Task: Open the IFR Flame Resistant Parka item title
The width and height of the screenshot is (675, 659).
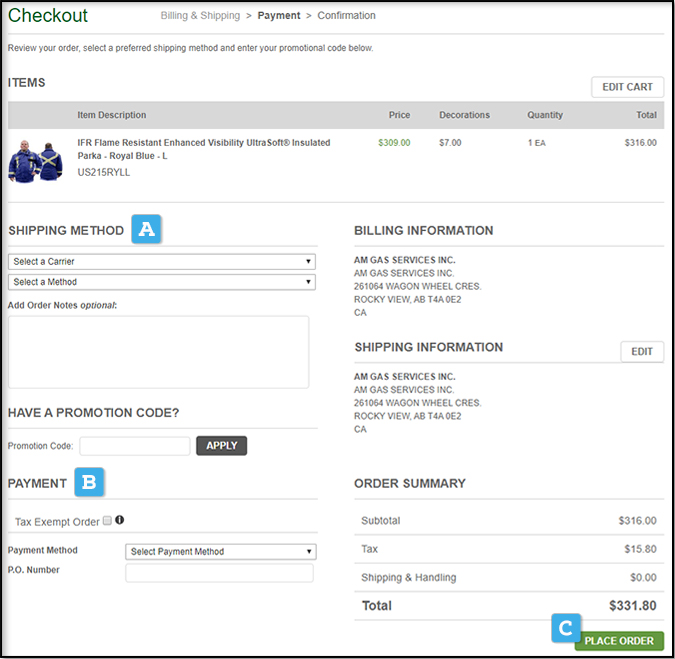Action: (x=204, y=149)
